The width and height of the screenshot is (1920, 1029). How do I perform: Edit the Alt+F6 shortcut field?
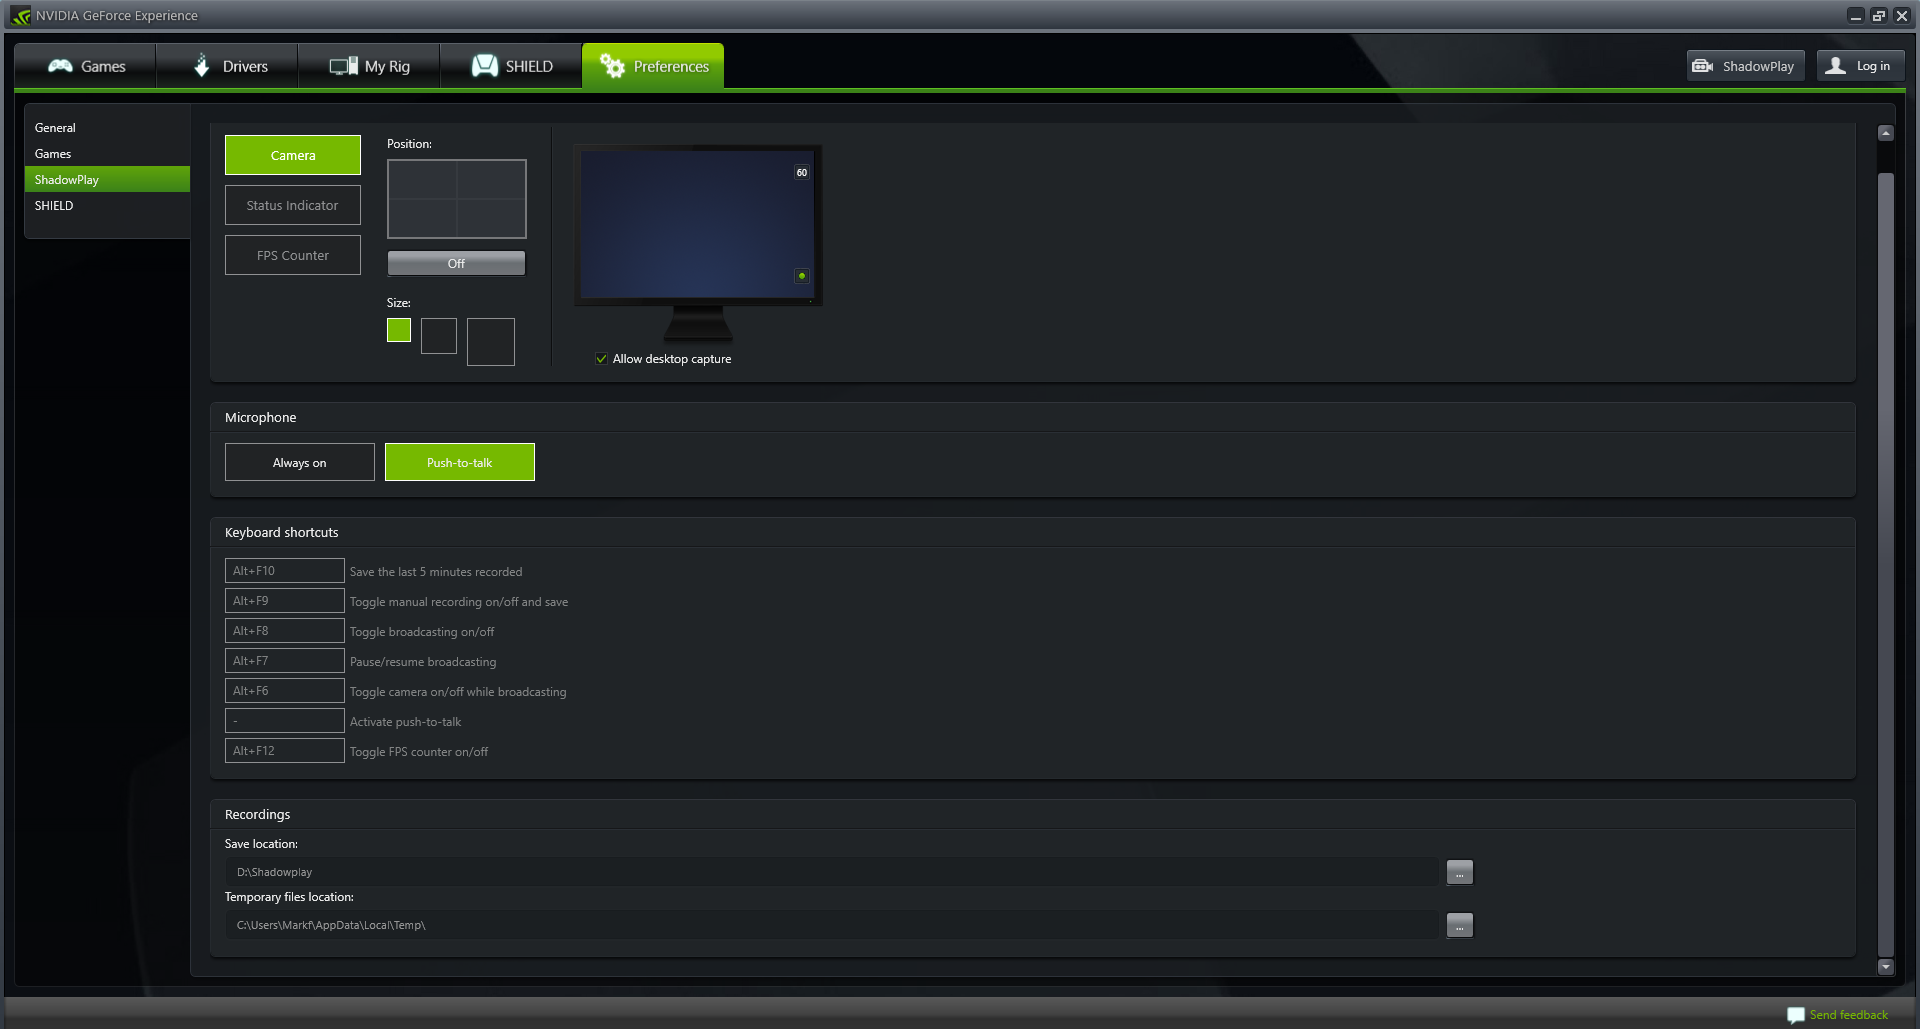pyautogui.click(x=285, y=691)
